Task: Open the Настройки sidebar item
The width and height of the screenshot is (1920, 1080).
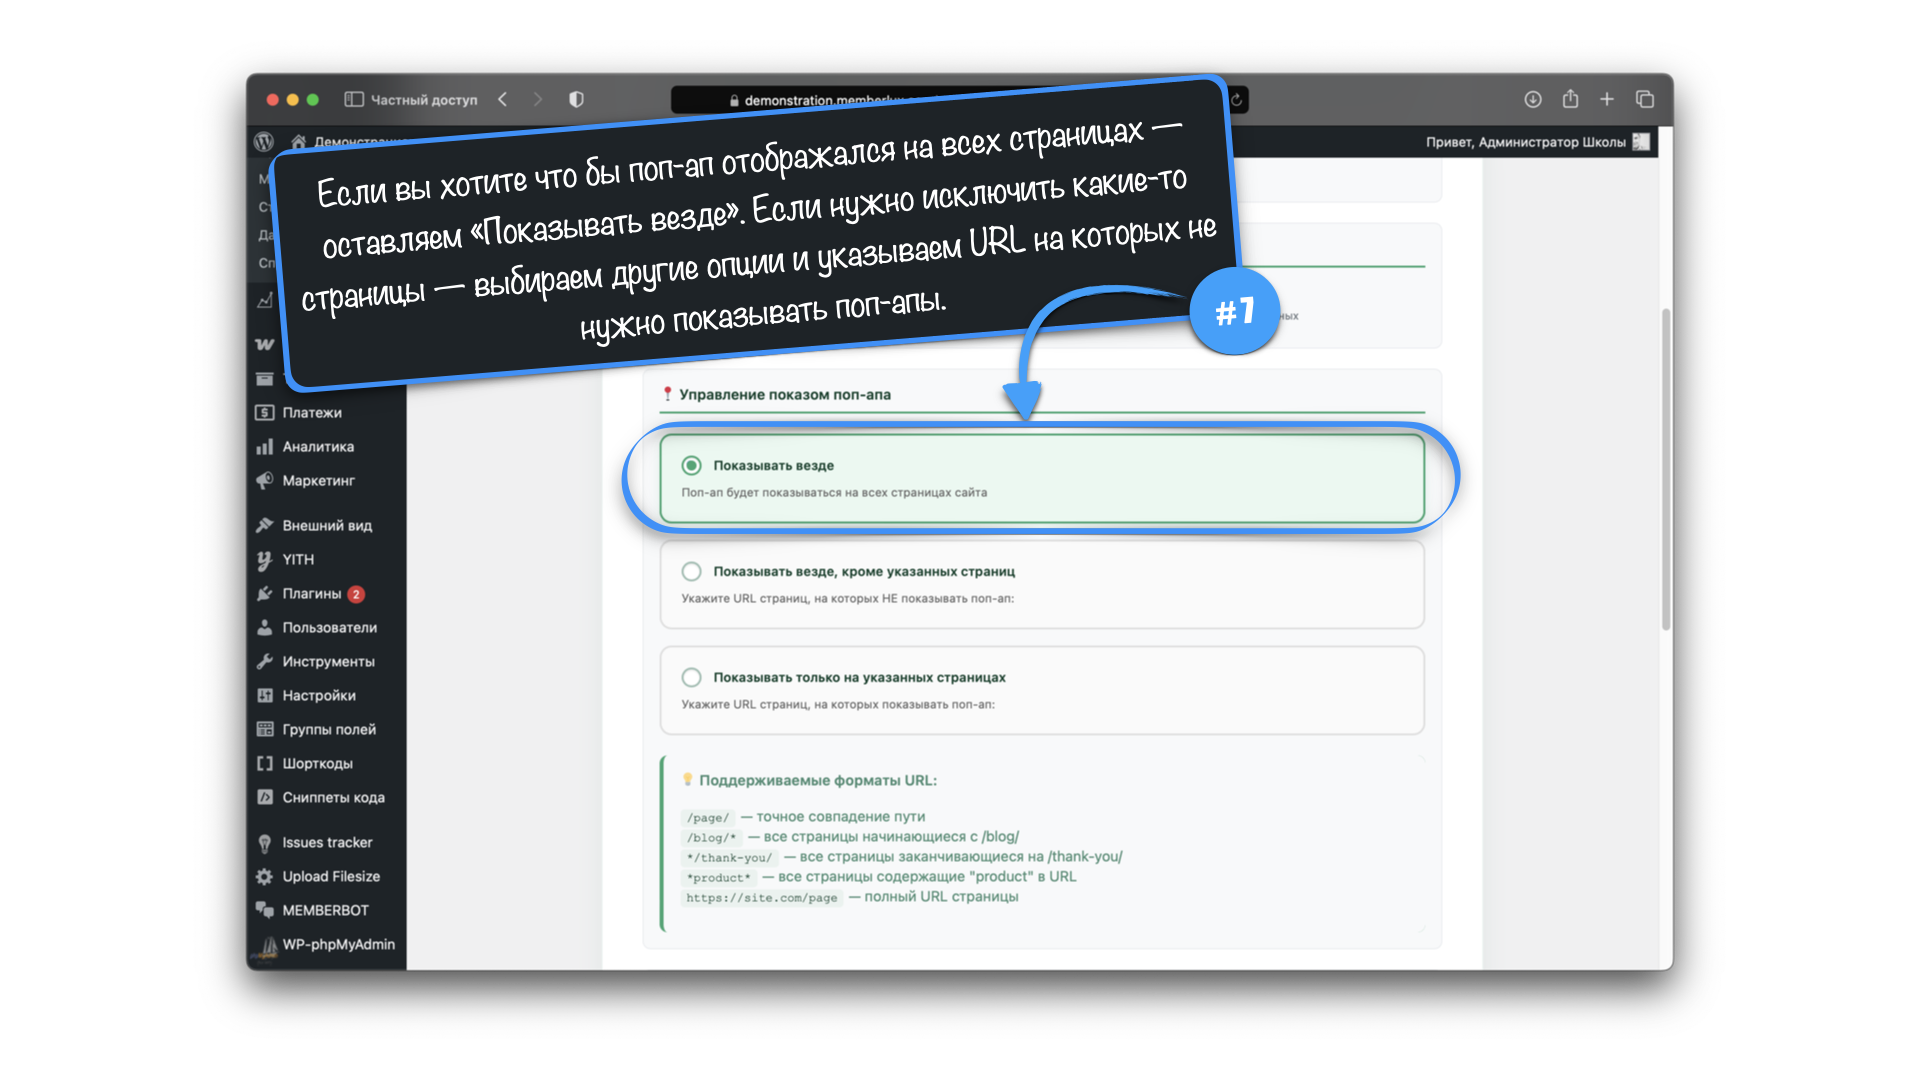Action: pyautogui.click(x=318, y=696)
